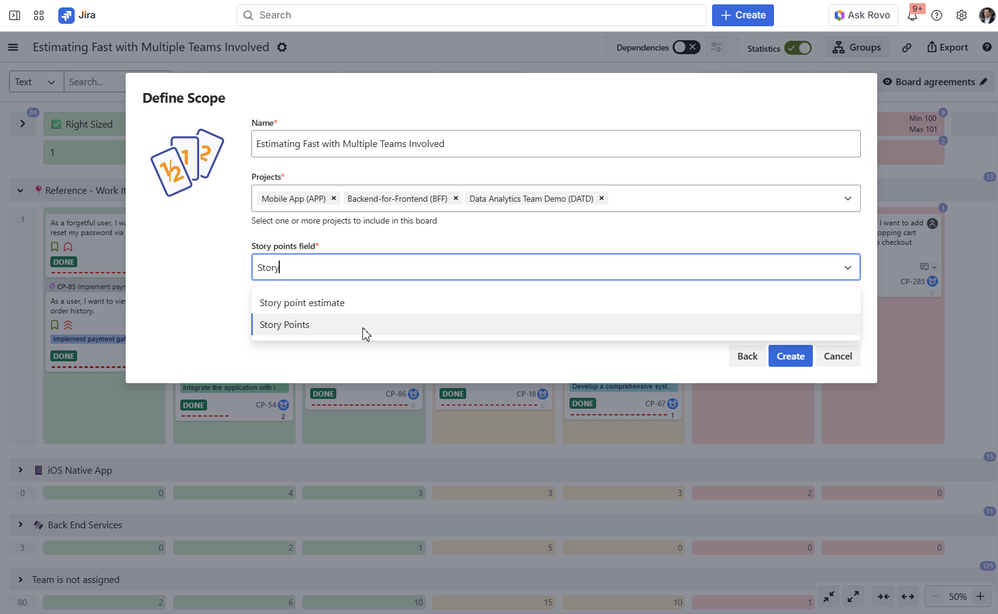Open the Story points field dropdown
Image resolution: width=998 pixels, height=614 pixels.
847,267
